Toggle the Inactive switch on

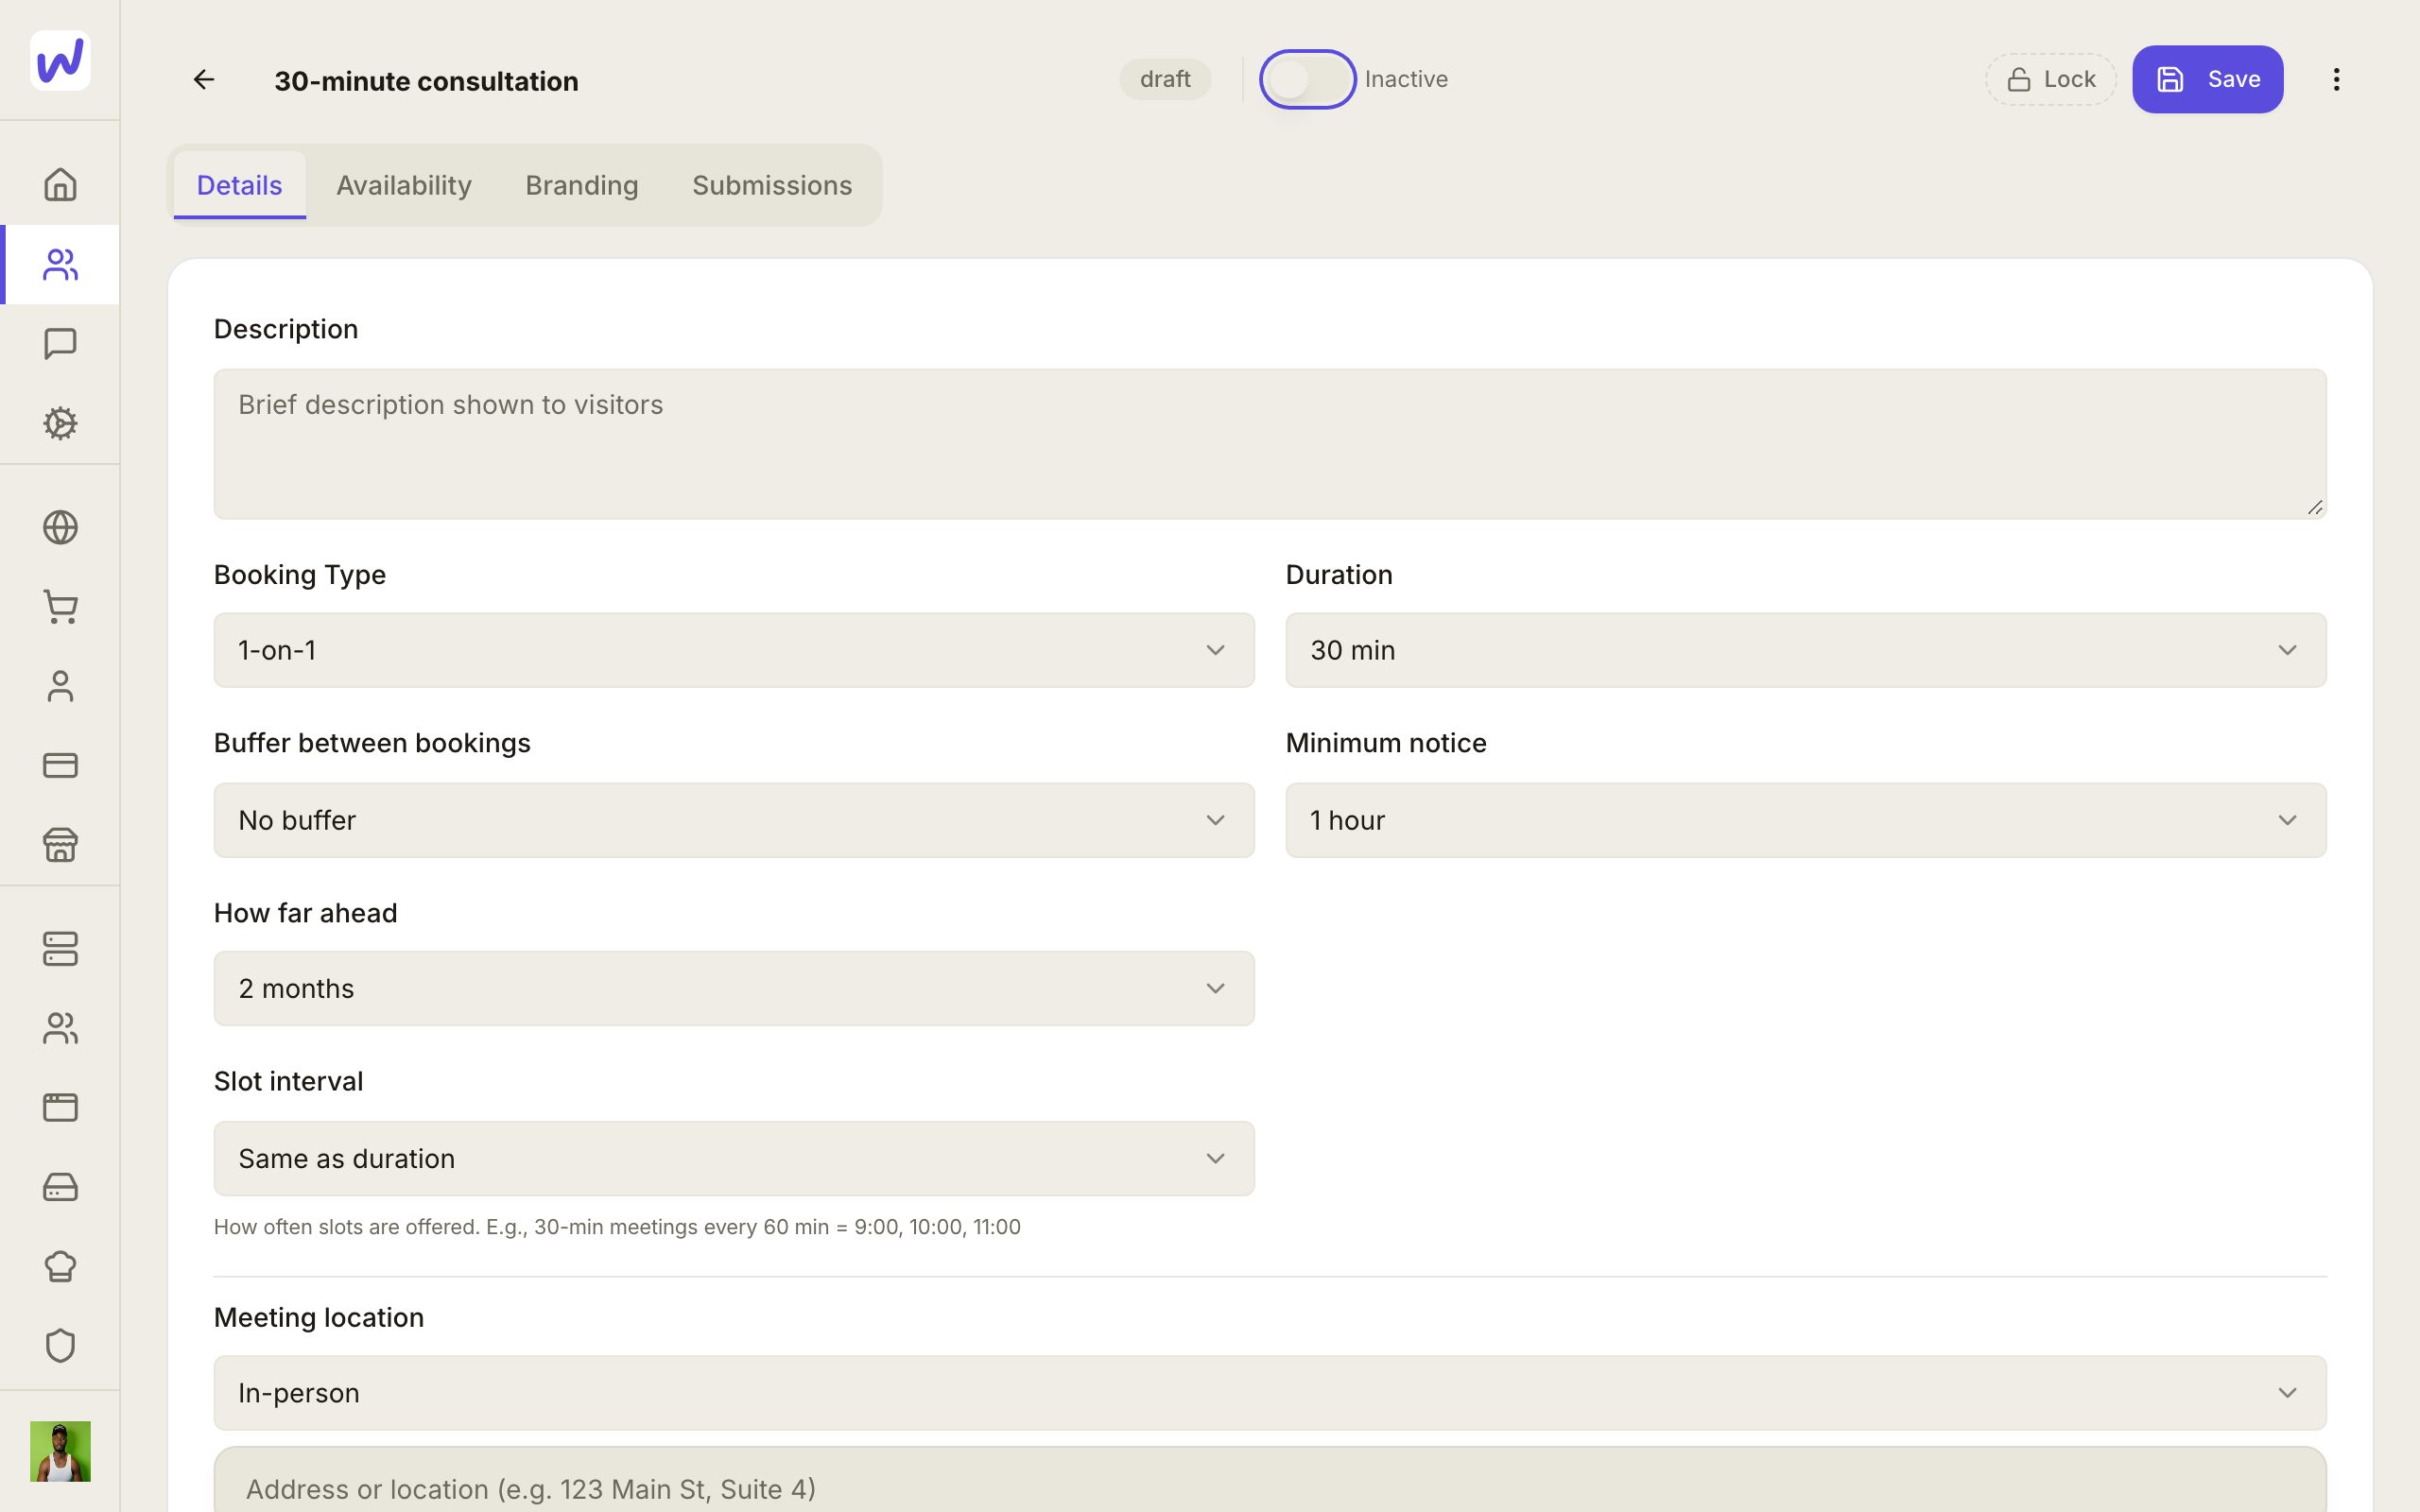click(1307, 79)
